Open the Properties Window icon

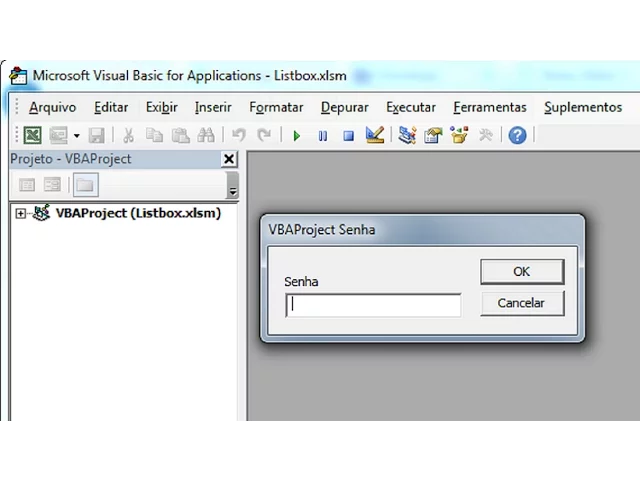point(433,135)
